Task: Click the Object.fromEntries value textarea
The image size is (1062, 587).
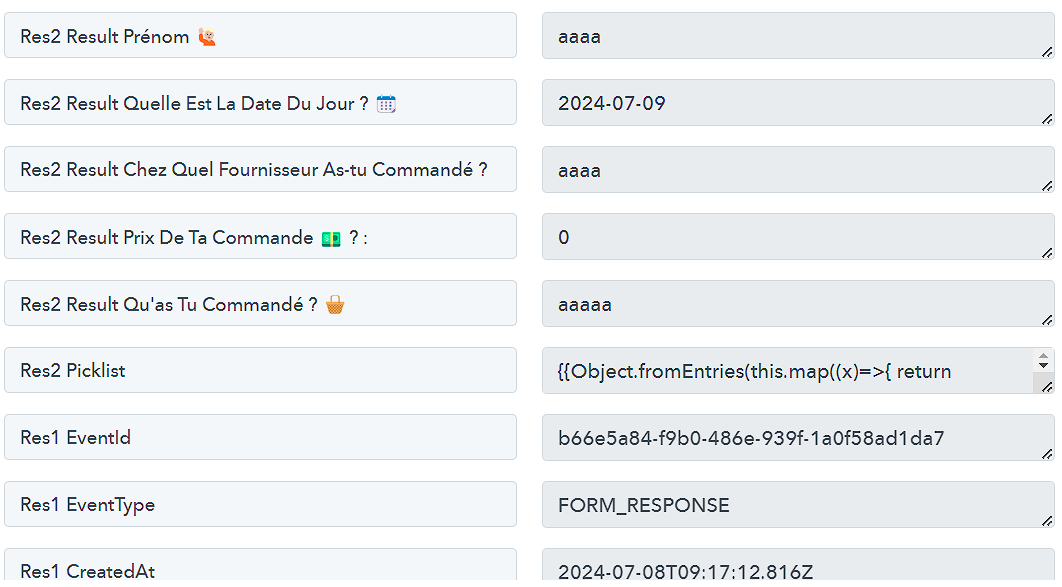Action: (788, 371)
